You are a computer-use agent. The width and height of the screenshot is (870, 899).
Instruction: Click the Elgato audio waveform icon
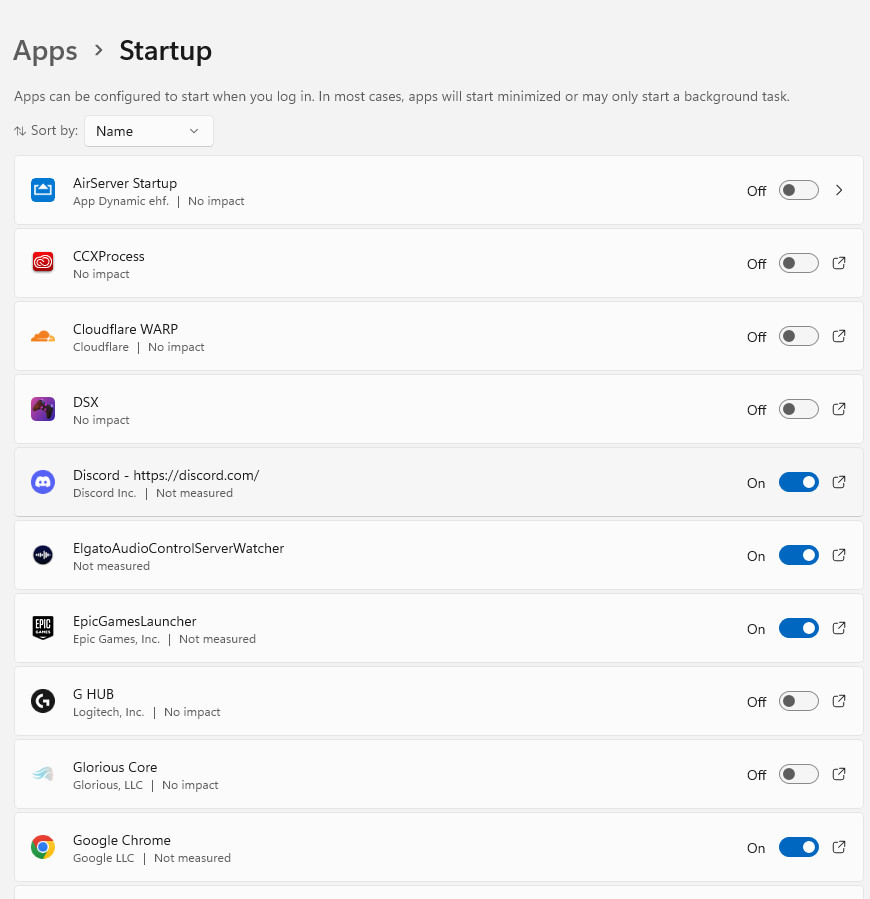click(x=43, y=555)
